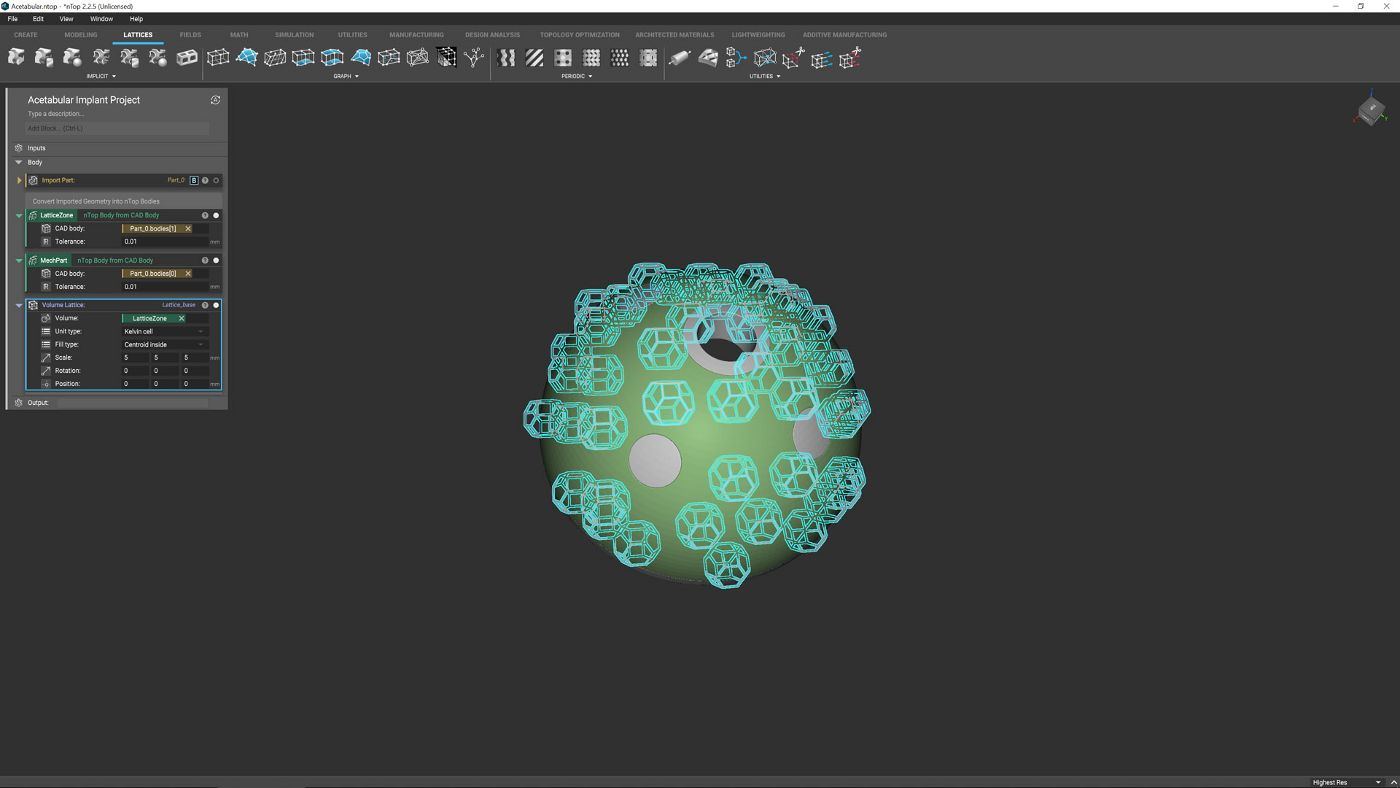
Task: Click the diagonal stripes periodic lattice icon
Action: point(535,58)
